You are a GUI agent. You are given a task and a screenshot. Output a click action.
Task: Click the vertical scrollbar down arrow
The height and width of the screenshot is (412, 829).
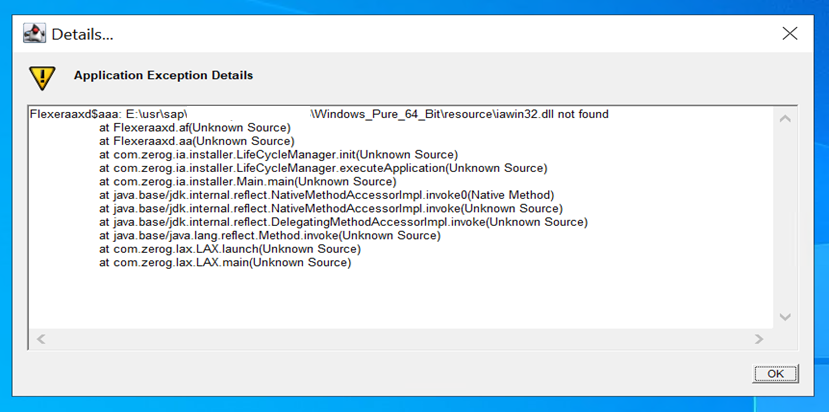(x=785, y=317)
